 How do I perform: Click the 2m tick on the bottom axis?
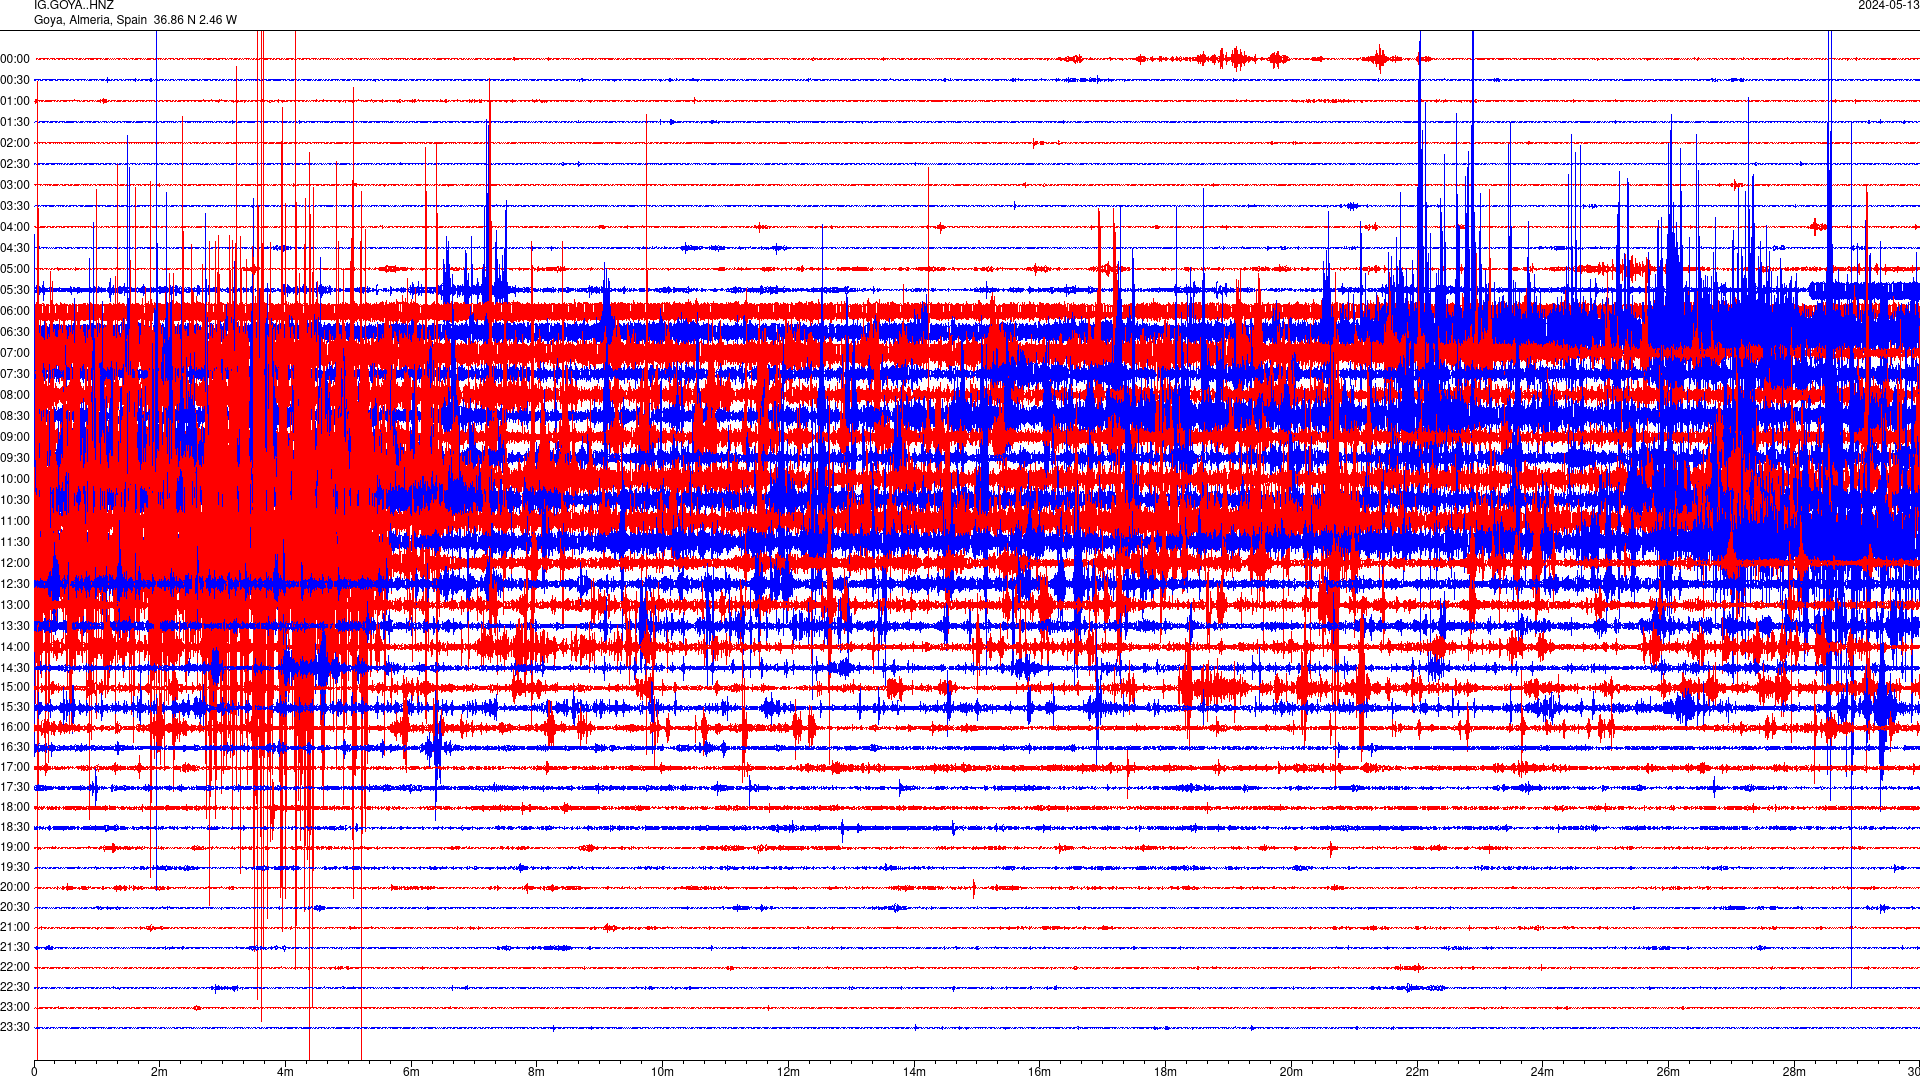click(x=160, y=1072)
